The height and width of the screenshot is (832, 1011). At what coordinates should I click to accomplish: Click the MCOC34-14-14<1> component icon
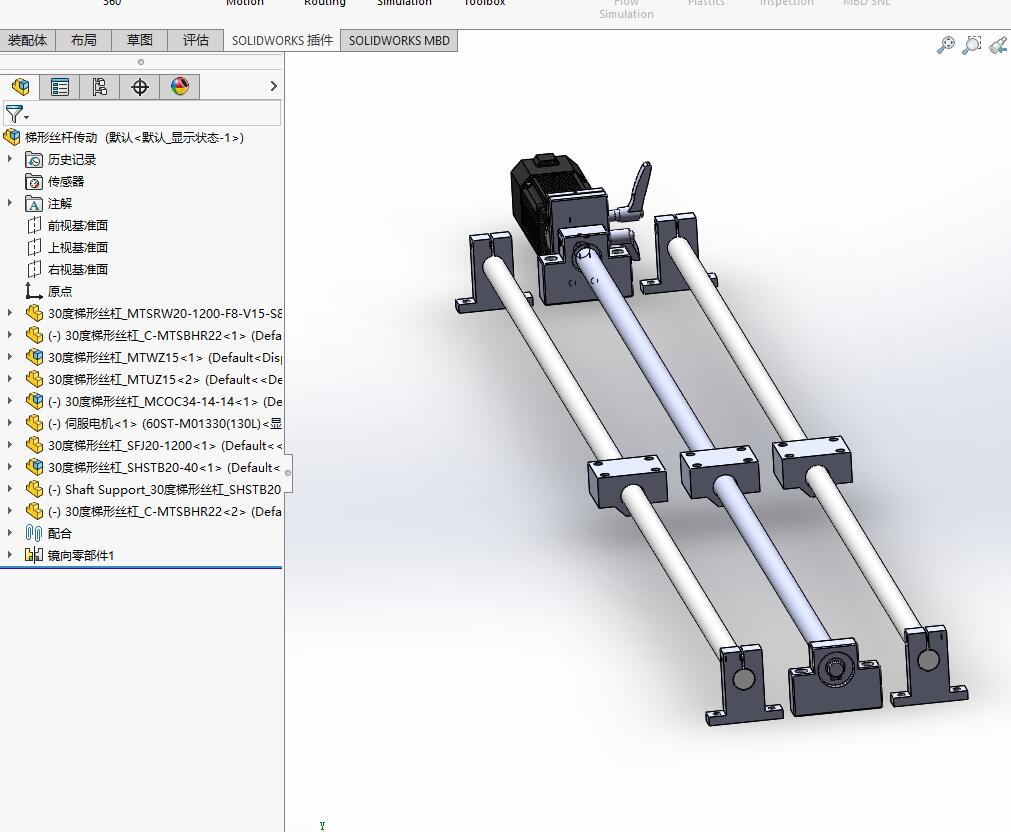(34, 401)
